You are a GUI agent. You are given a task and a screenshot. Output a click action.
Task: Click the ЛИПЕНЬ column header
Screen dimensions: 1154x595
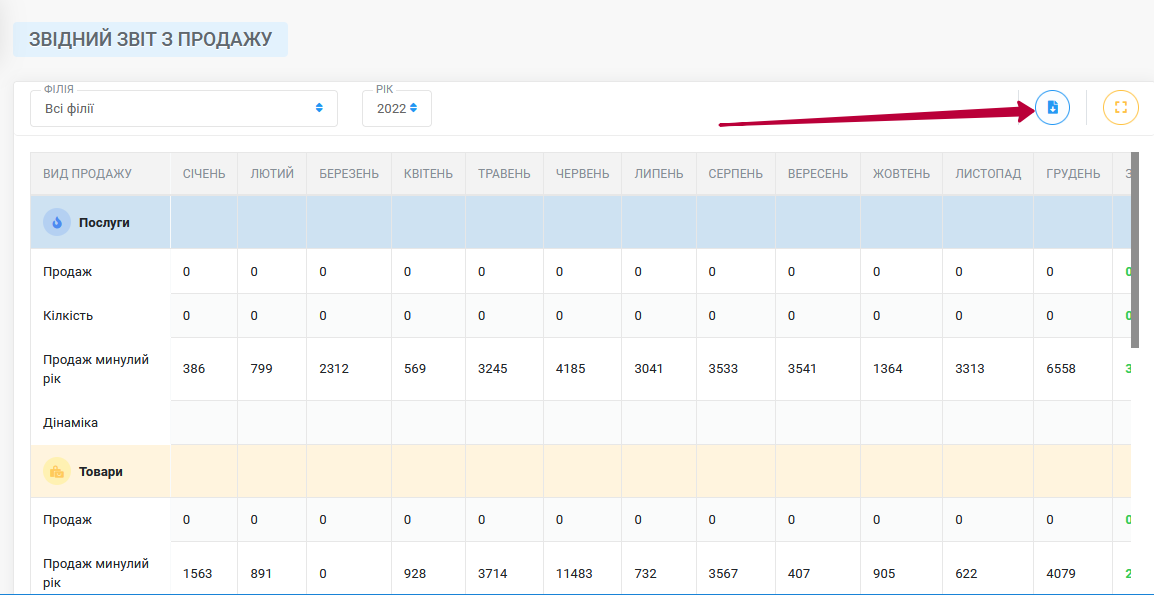coord(659,174)
